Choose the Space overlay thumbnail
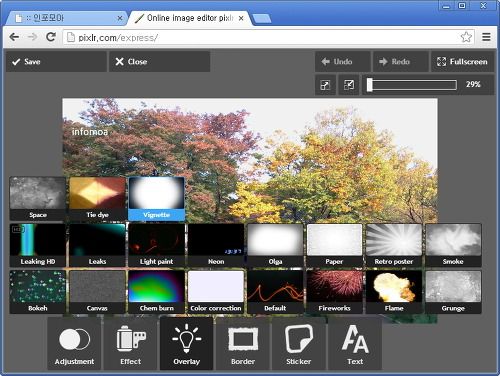Viewport: 500px width, 376px height. [x=38, y=198]
